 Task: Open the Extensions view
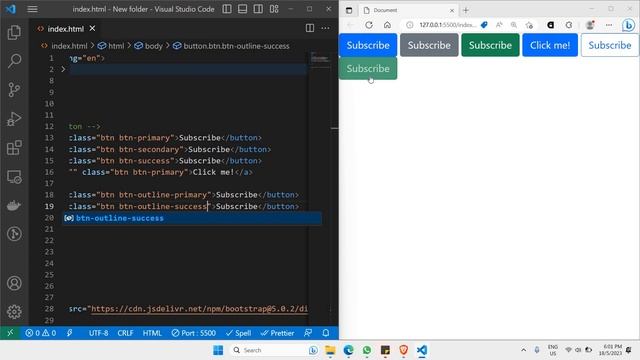coord(14,148)
